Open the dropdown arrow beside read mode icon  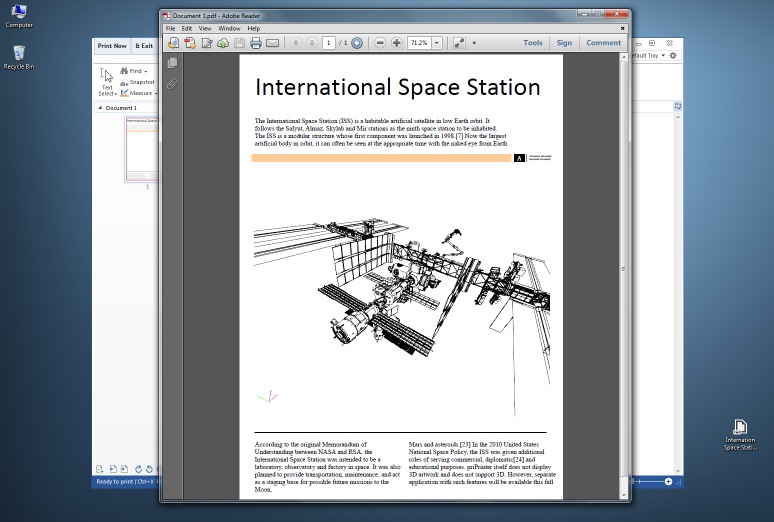point(474,43)
